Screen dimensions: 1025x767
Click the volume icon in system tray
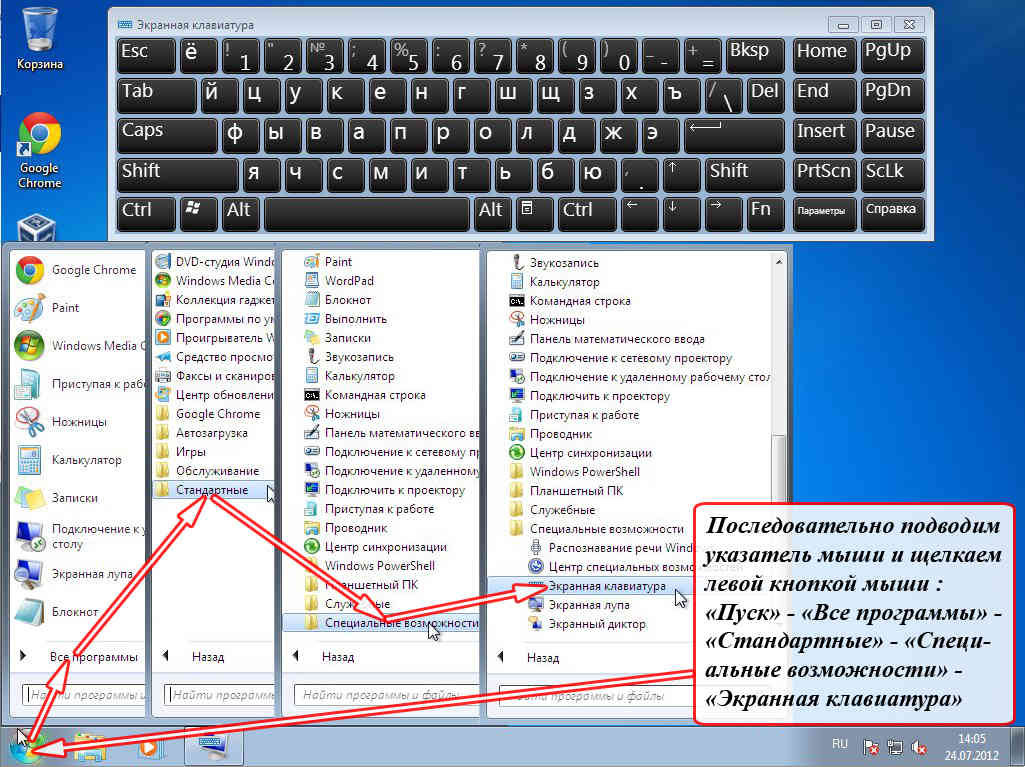point(918,747)
